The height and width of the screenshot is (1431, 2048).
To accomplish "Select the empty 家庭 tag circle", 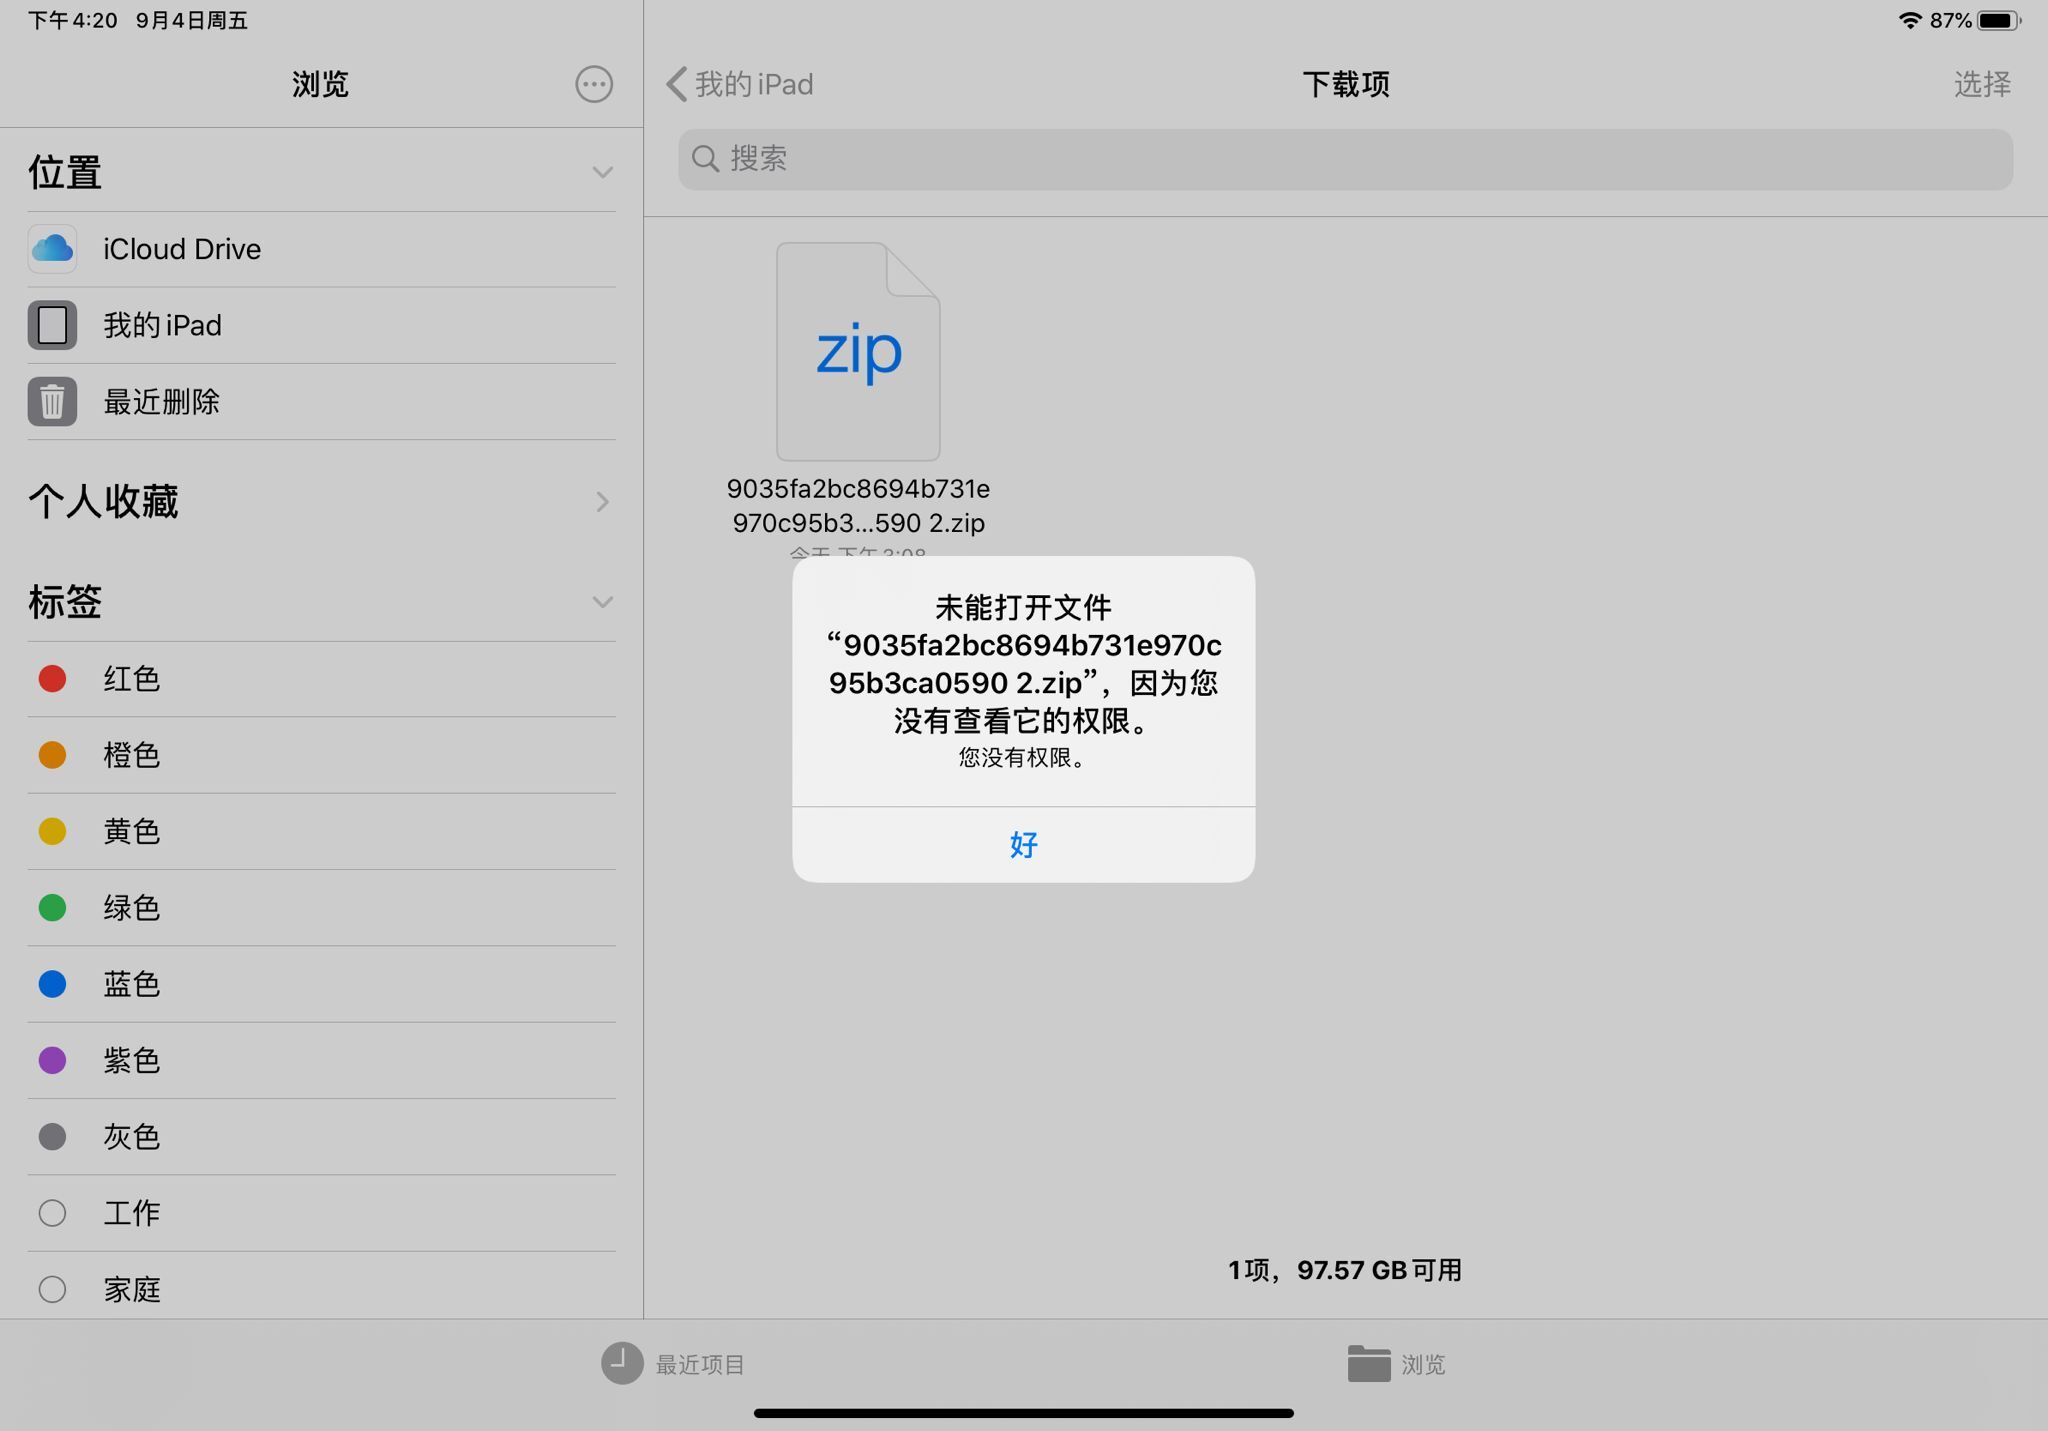I will click(x=52, y=1289).
